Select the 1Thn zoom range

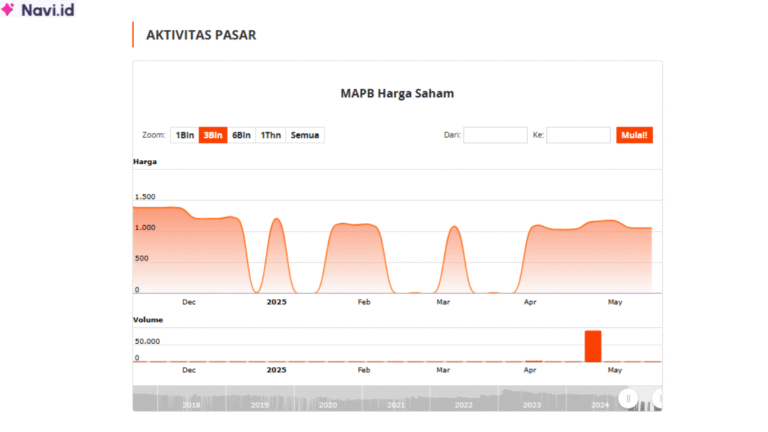click(x=271, y=135)
